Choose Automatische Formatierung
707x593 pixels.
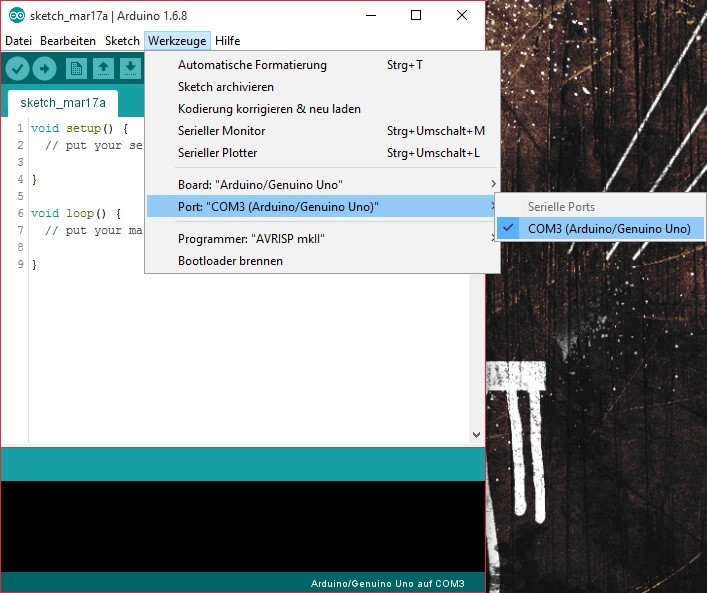323,65
